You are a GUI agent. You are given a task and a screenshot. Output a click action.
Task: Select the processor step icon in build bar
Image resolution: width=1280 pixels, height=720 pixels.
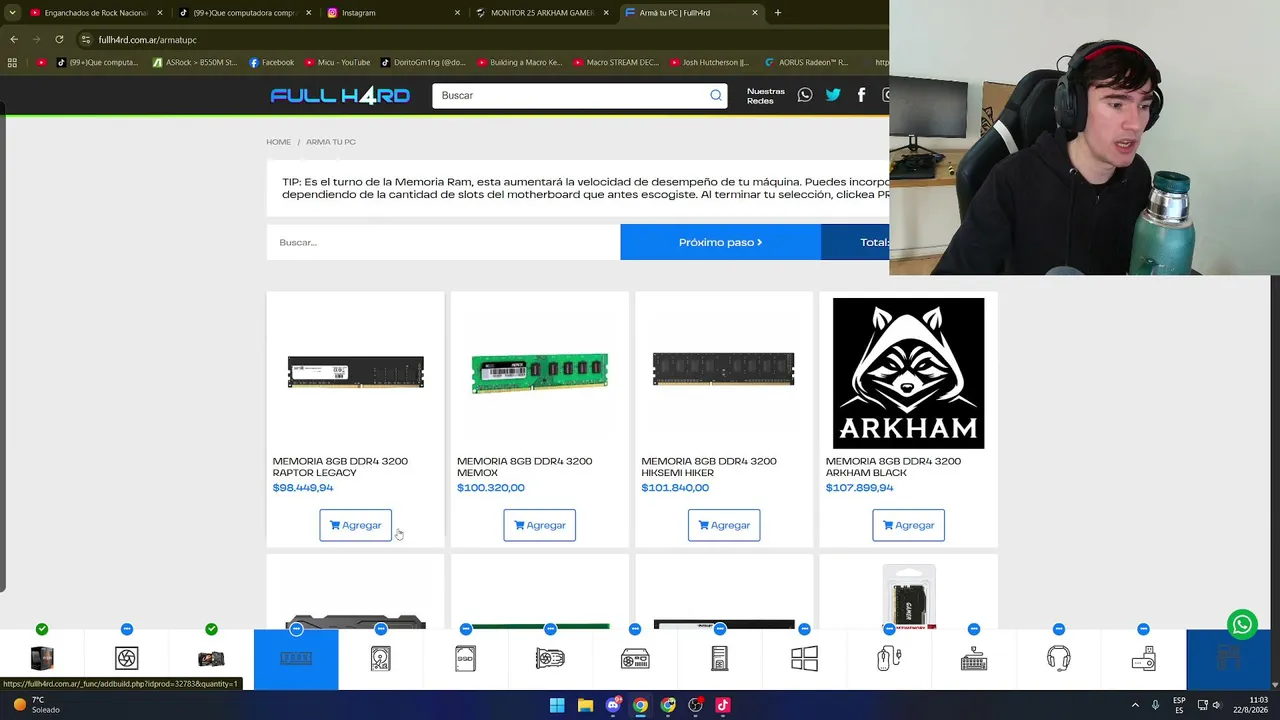pos(42,658)
